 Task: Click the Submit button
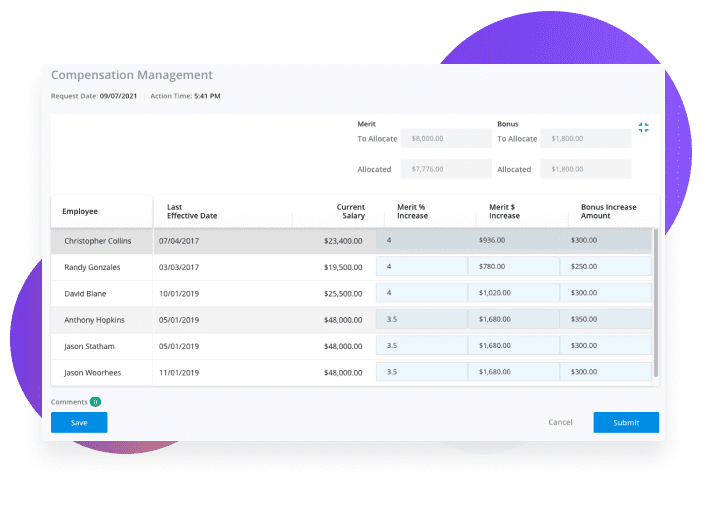[x=626, y=422]
